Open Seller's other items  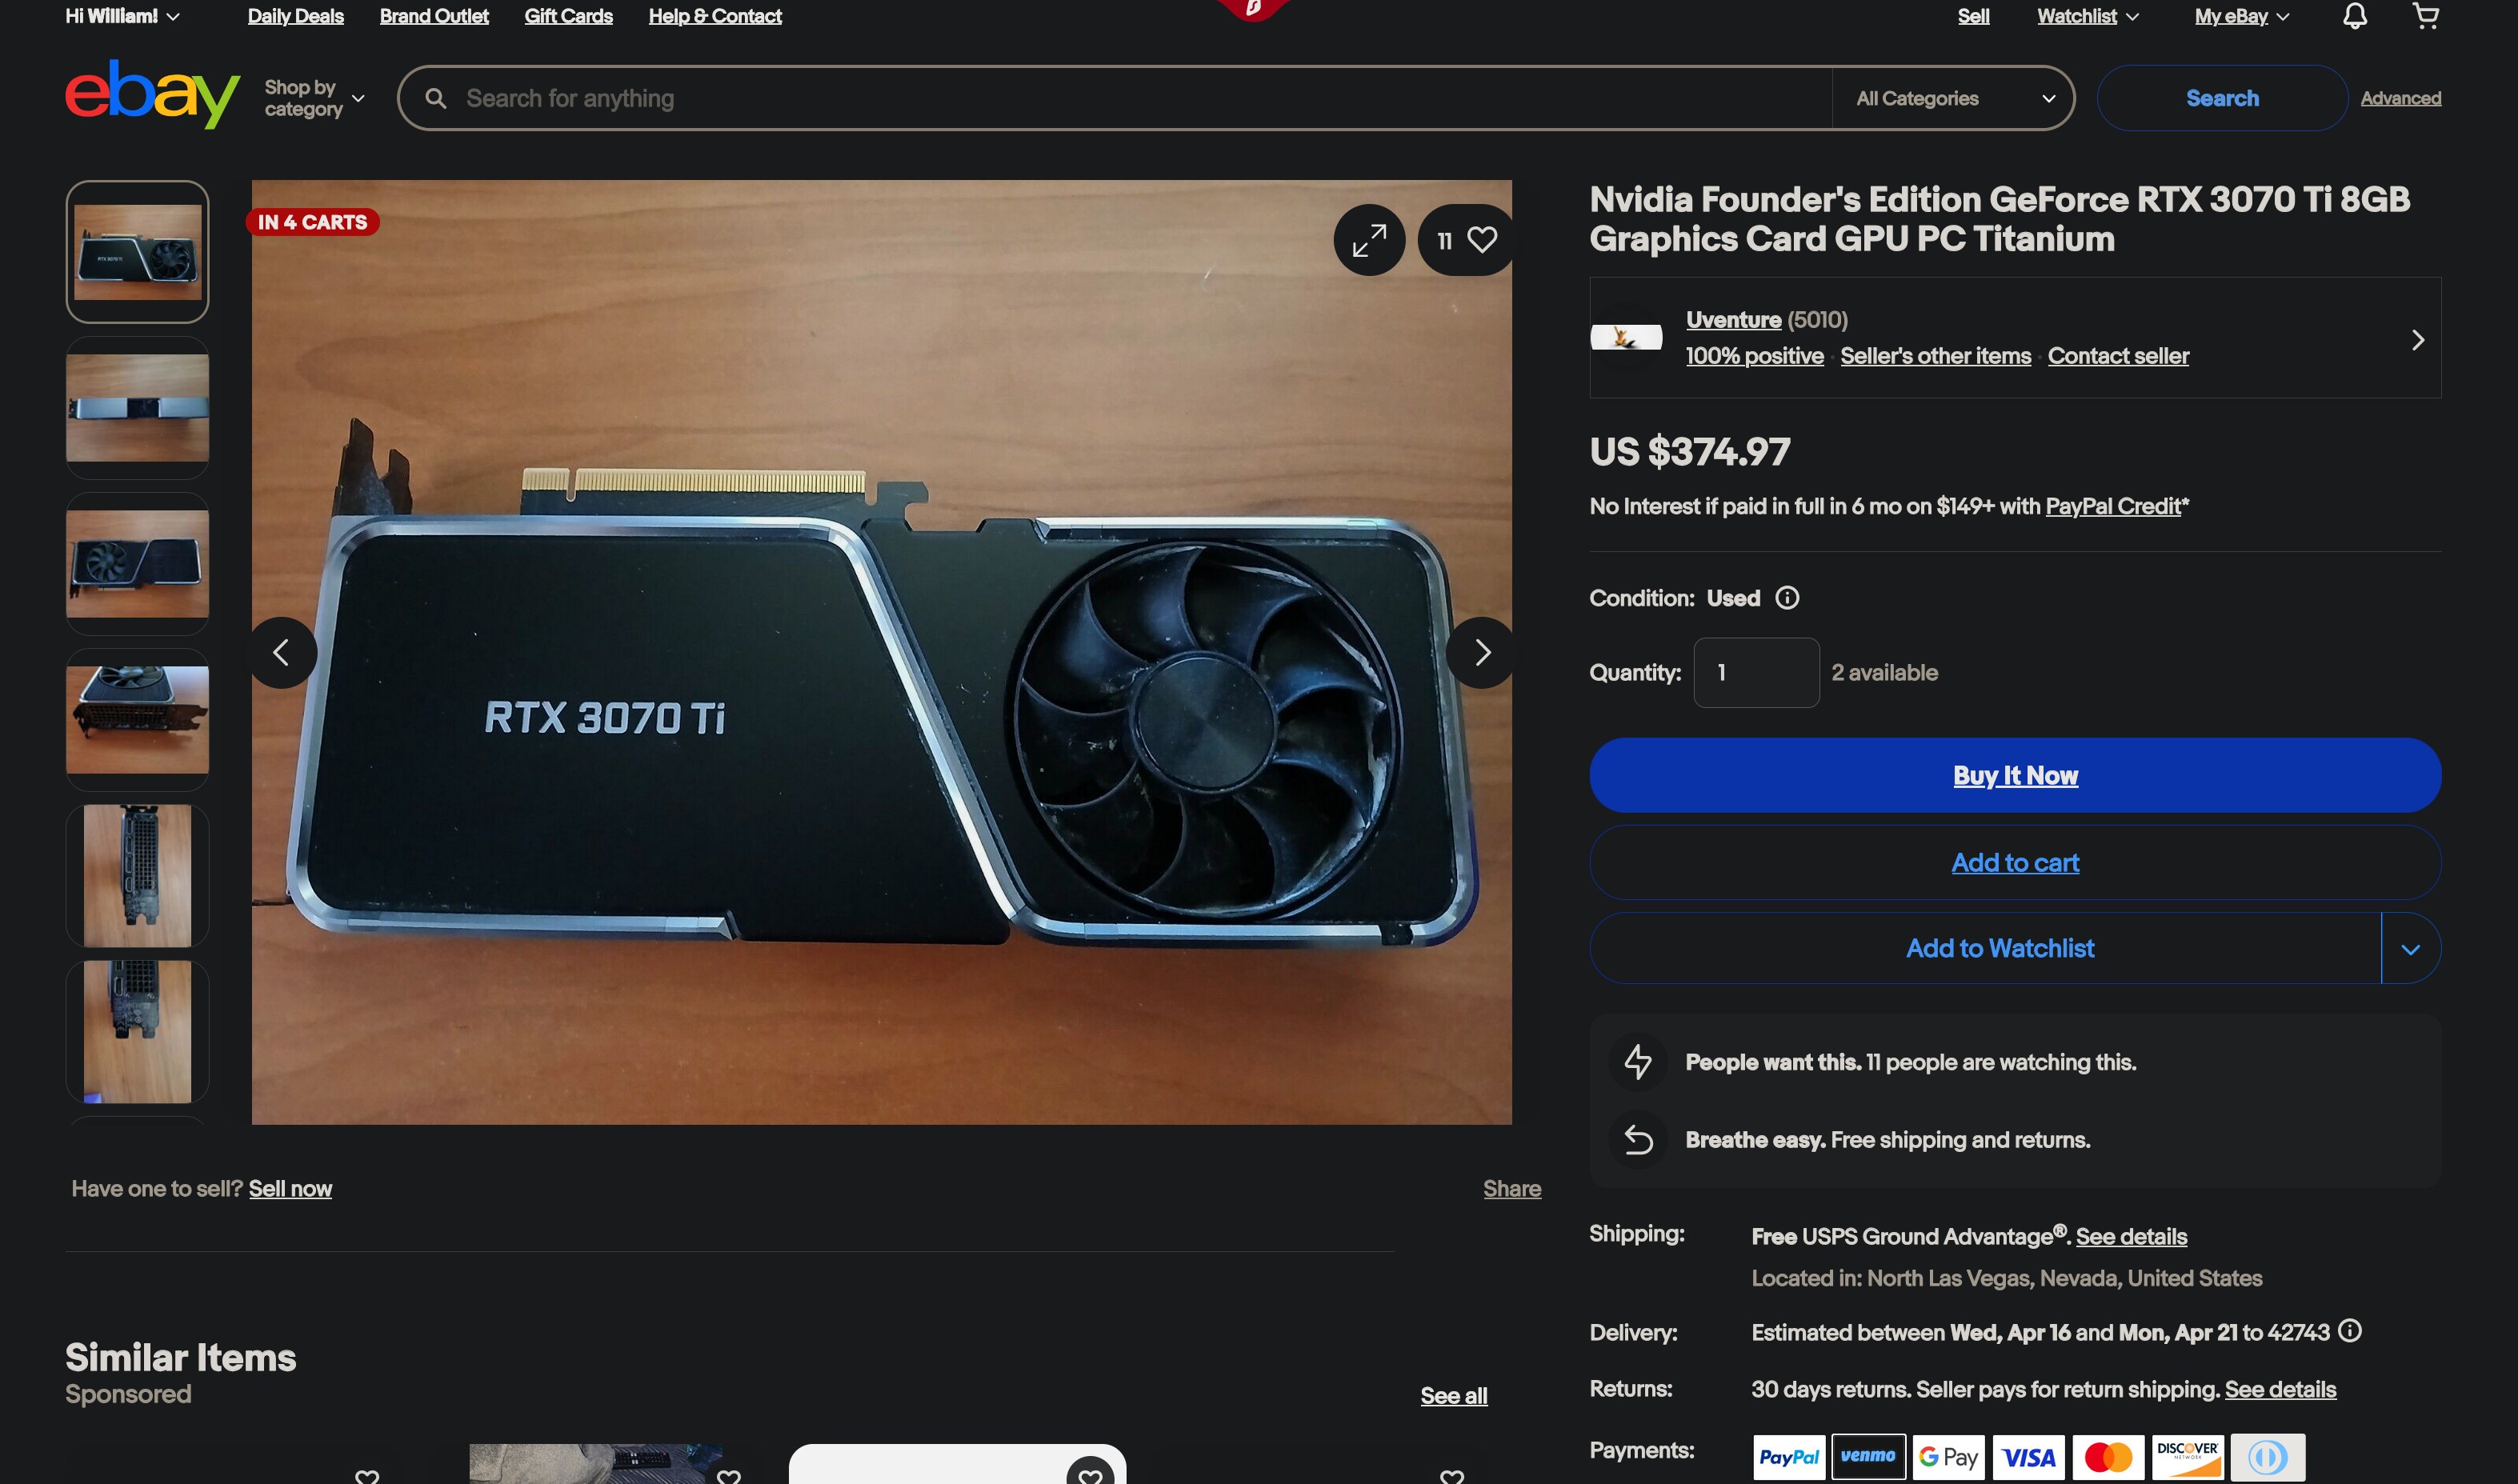[x=1935, y=356]
